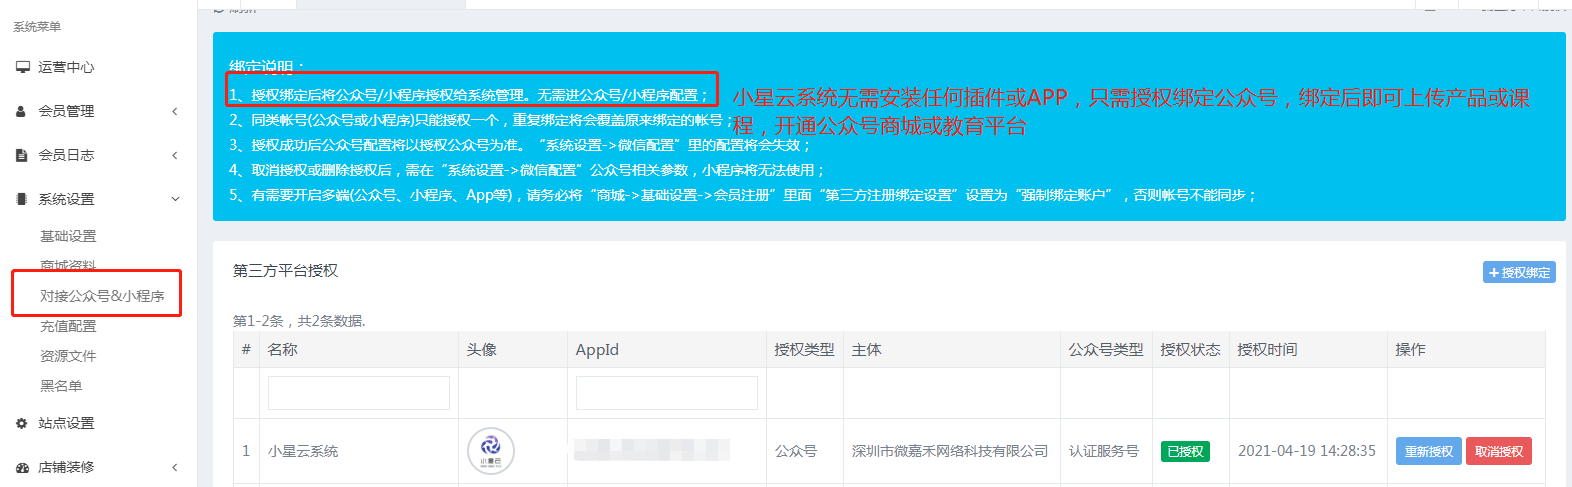Click the gear icon beside 站点设置

pyautogui.click(x=21, y=423)
